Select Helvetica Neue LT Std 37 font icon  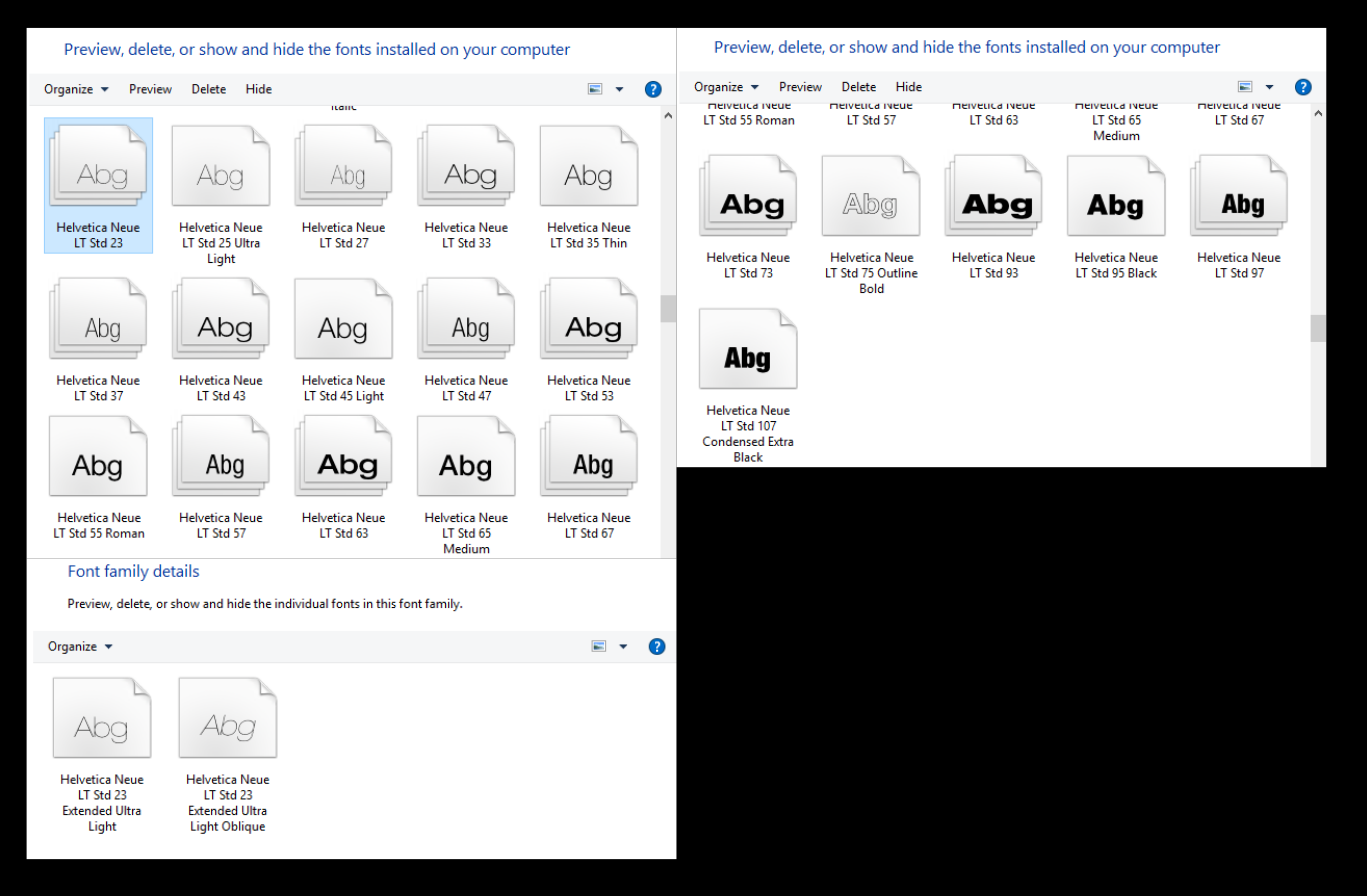click(x=98, y=318)
